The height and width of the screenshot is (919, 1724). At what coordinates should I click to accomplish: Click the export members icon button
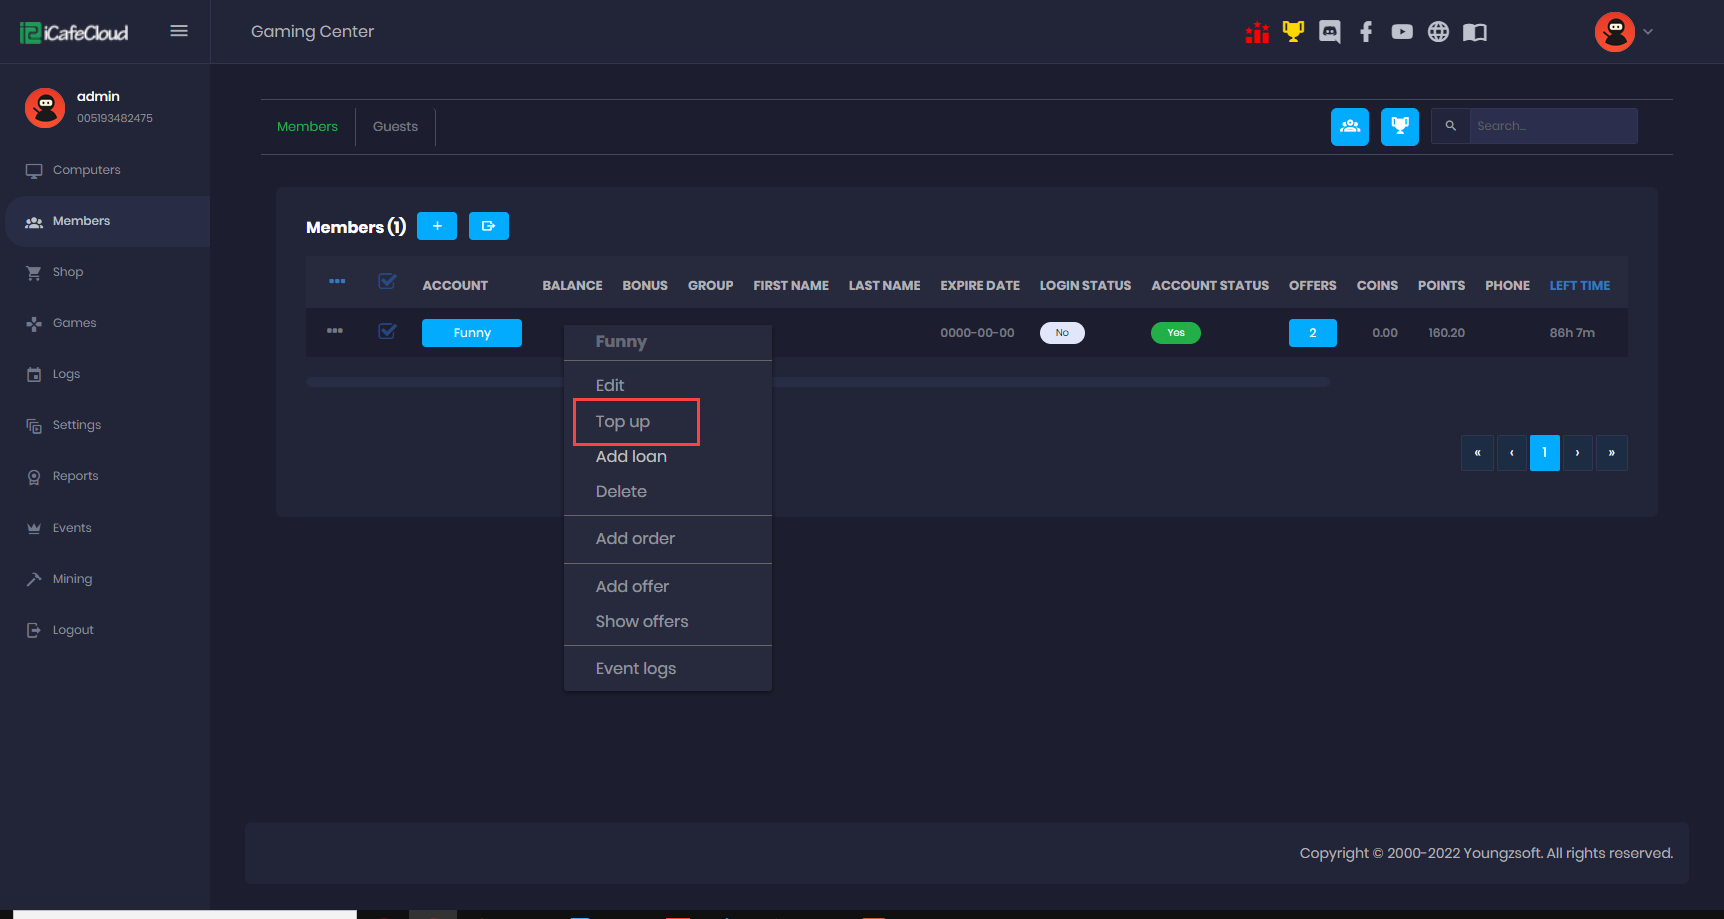pos(488,226)
